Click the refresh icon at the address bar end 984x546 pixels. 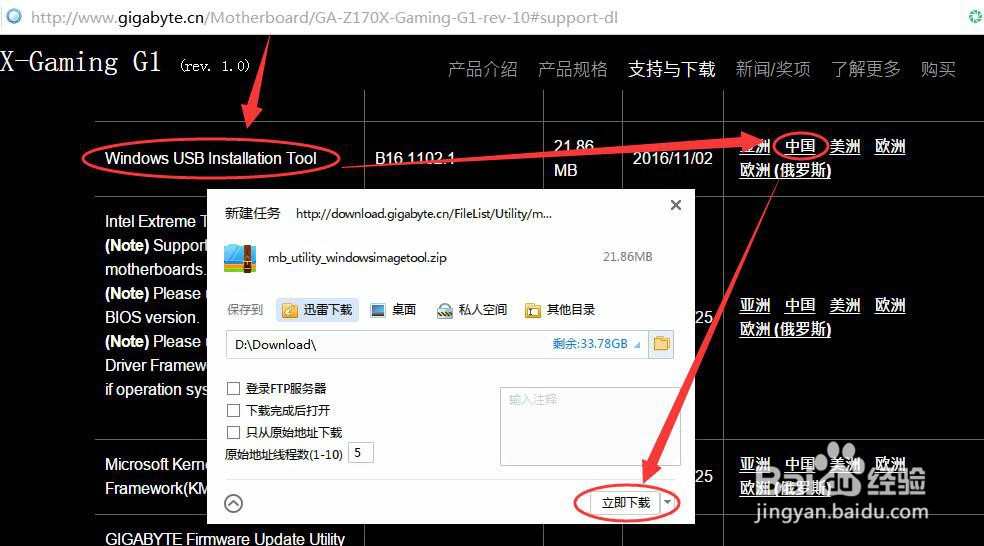coord(976,16)
